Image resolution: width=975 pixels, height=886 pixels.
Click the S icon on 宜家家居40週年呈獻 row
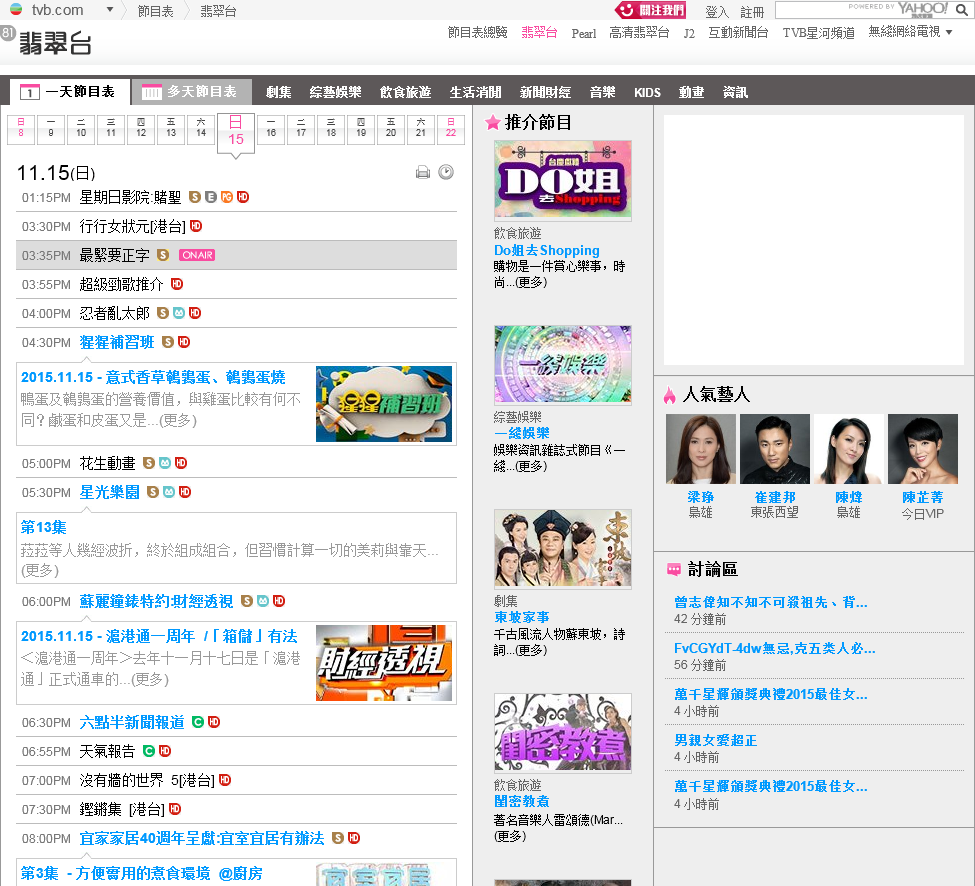coord(338,838)
